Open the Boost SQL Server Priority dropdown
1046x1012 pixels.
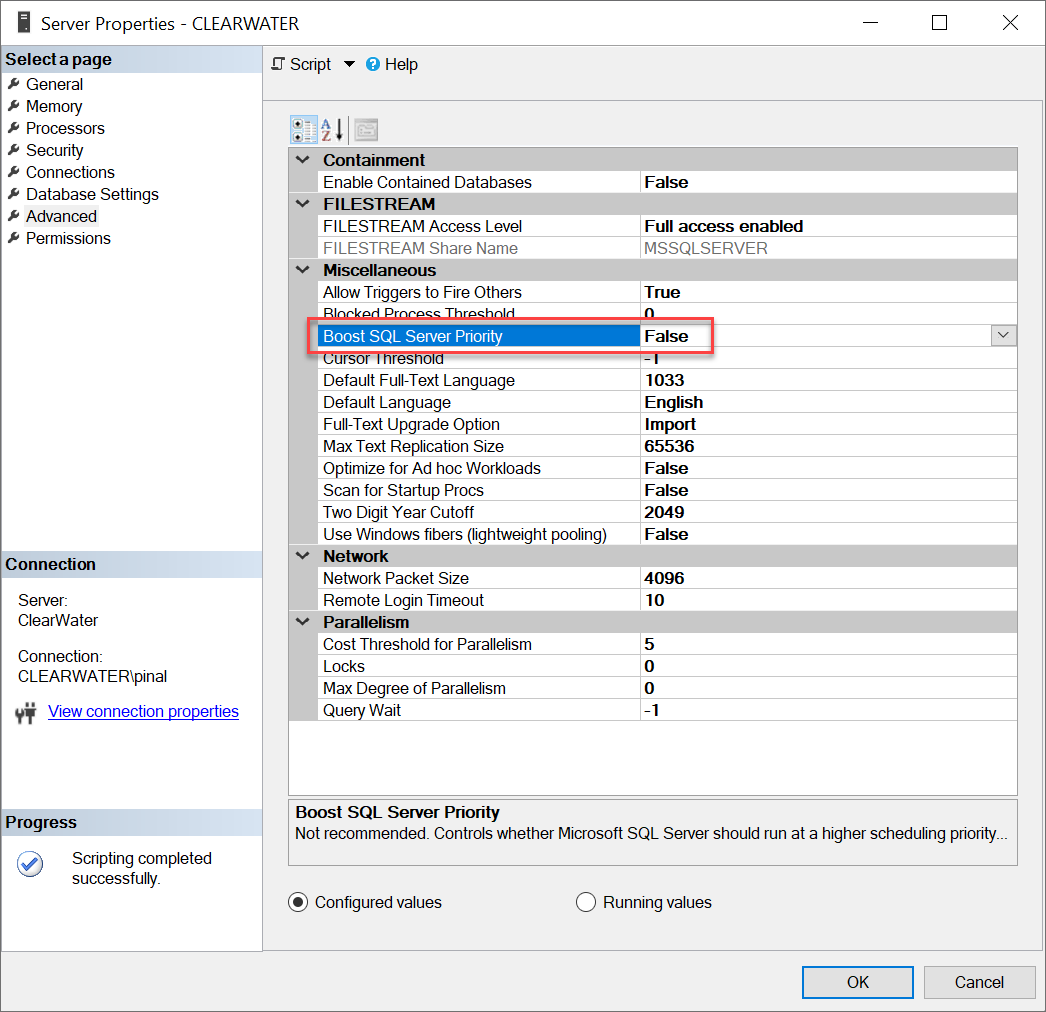tap(1003, 335)
